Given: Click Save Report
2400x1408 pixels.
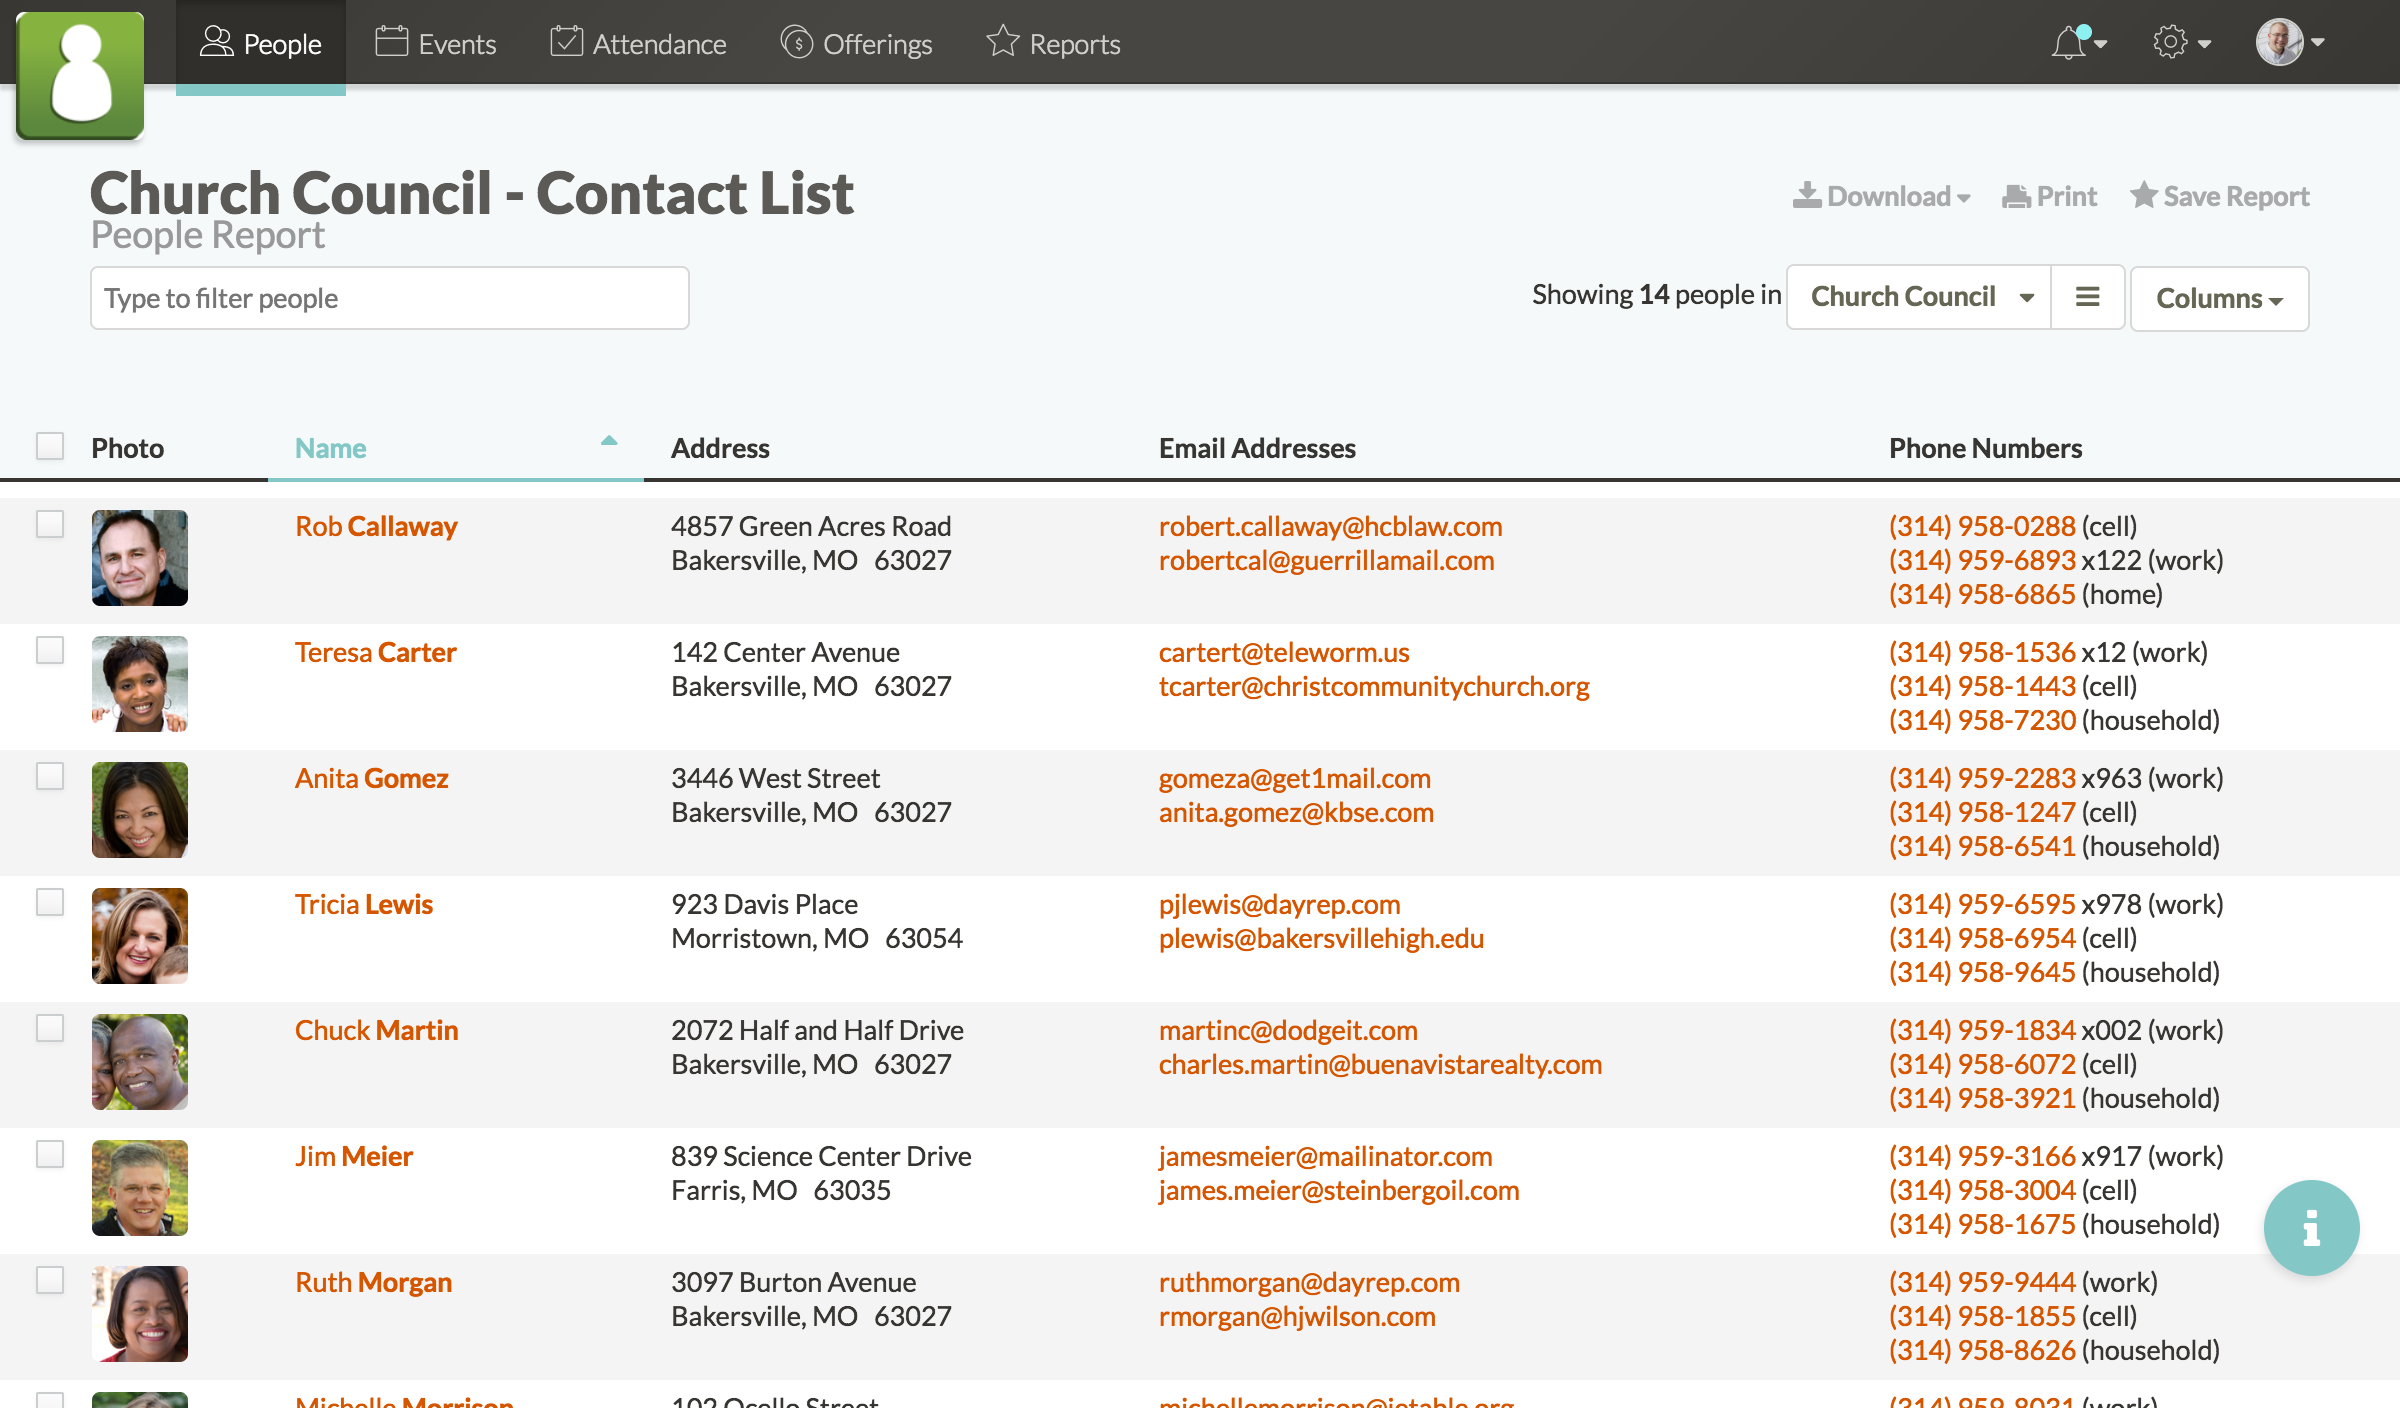Looking at the screenshot, I should (2219, 196).
